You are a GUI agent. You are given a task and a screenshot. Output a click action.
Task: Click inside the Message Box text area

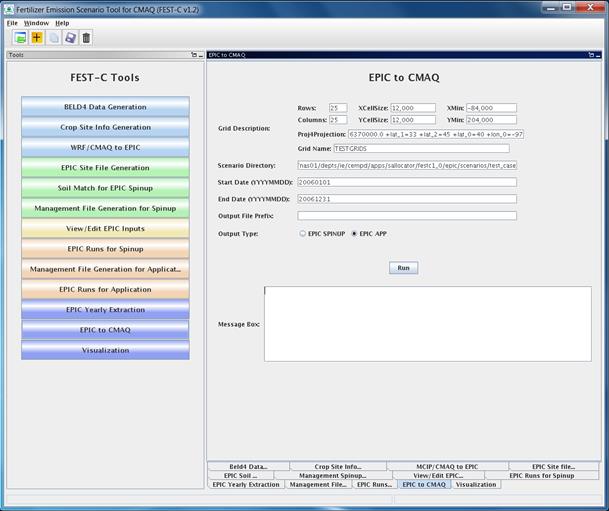point(428,324)
